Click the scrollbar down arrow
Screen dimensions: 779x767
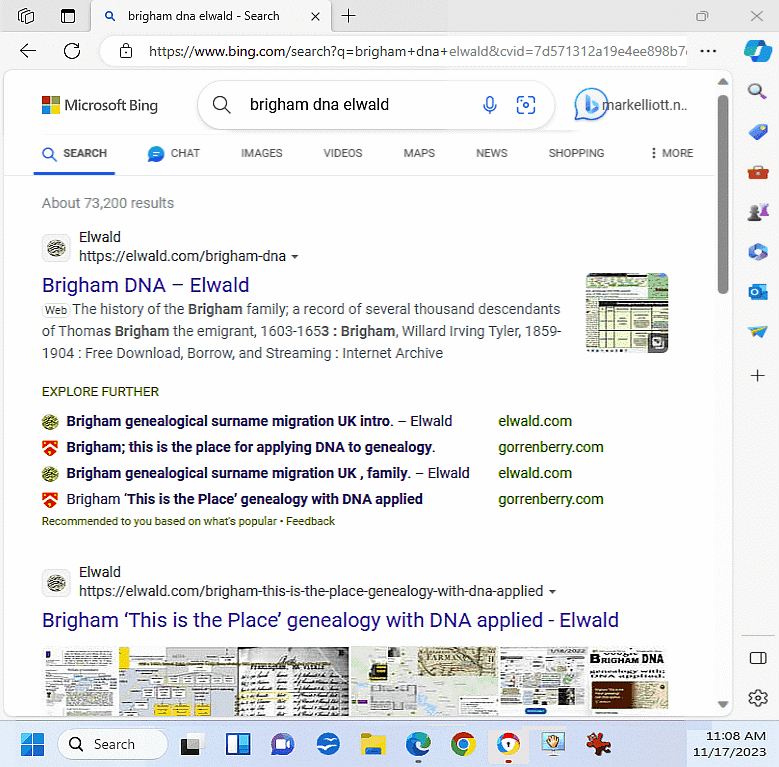(723, 704)
